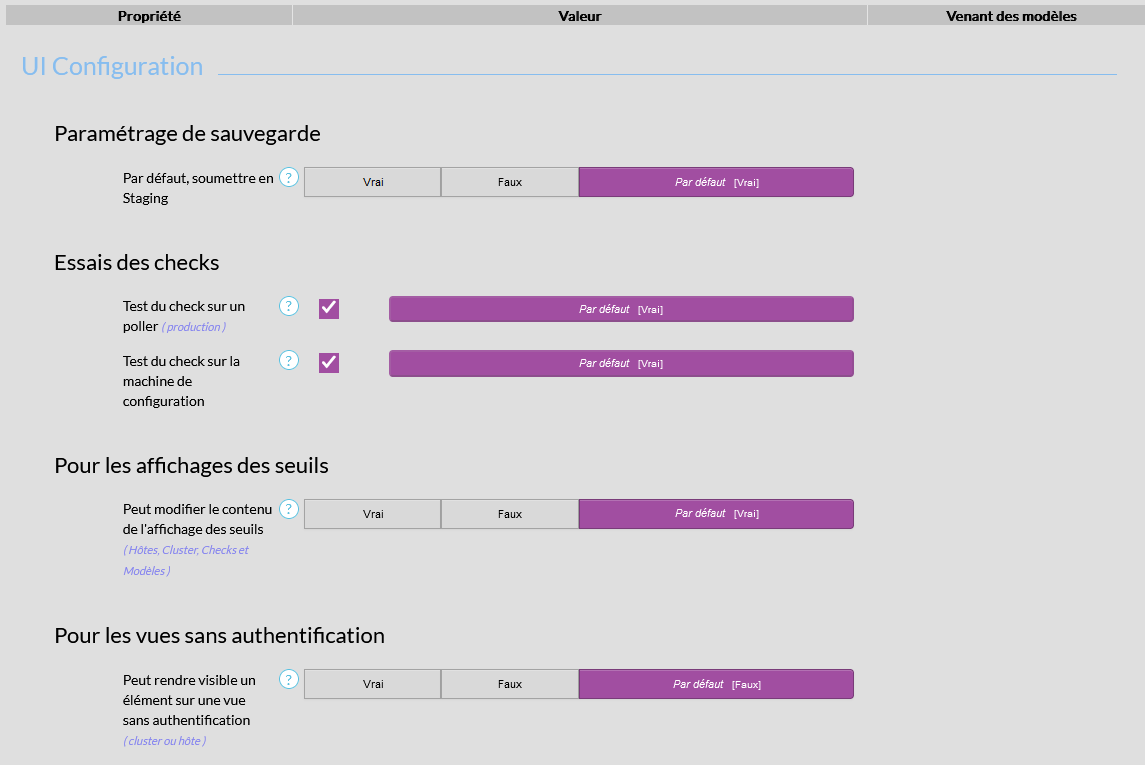Click help icon for 'affichage des seuils' setting
The height and width of the screenshot is (765, 1145).
coord(289,509)
